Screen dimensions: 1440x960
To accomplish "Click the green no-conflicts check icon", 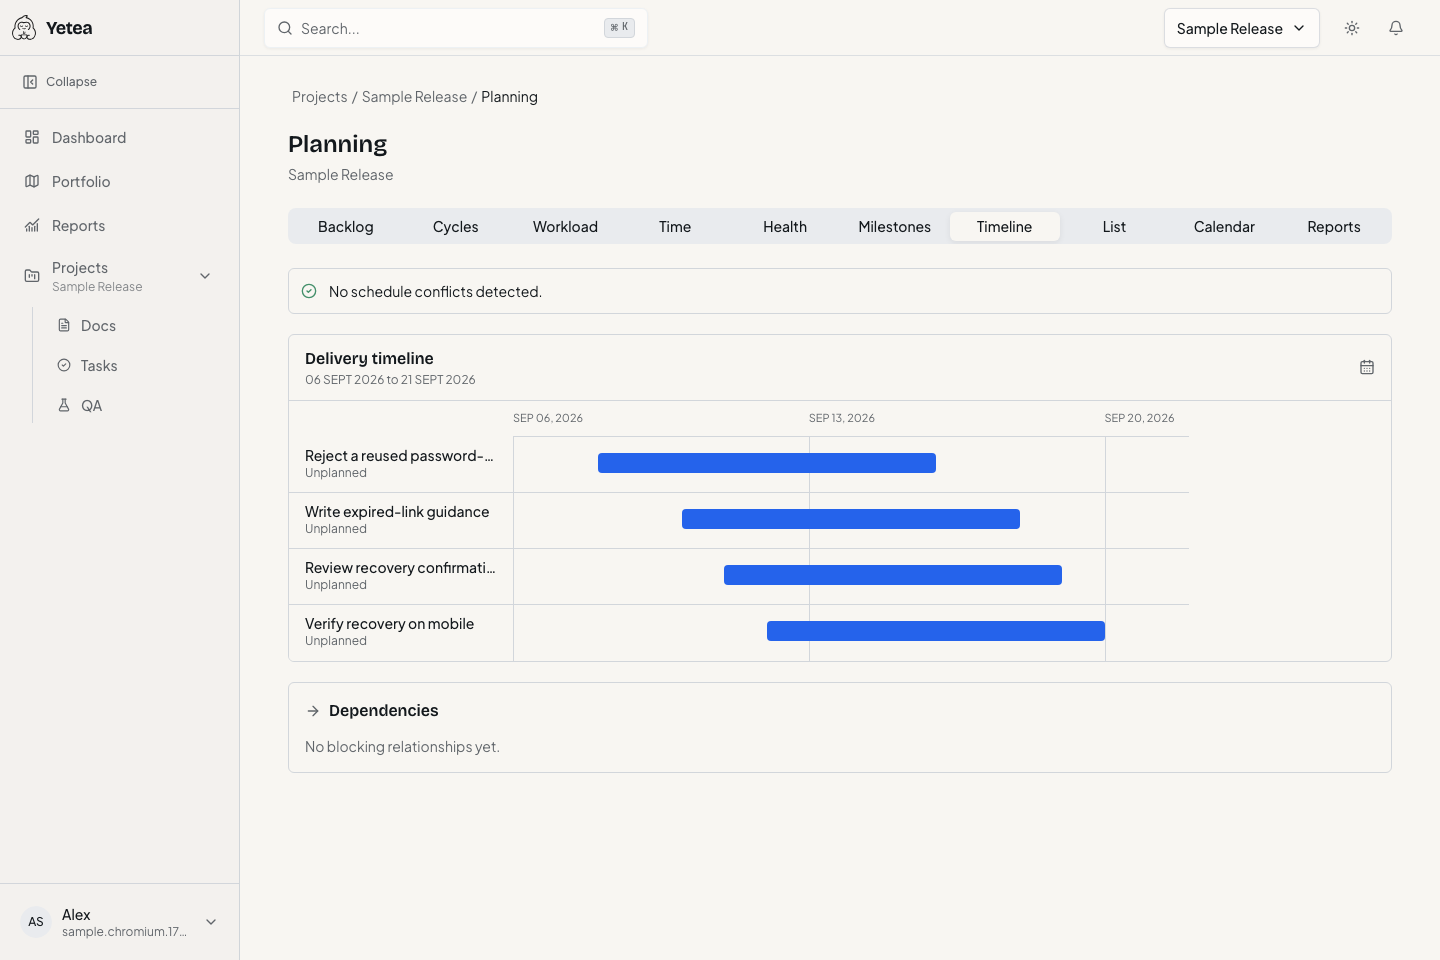I will pyautogui.click(x=309, y=292).
